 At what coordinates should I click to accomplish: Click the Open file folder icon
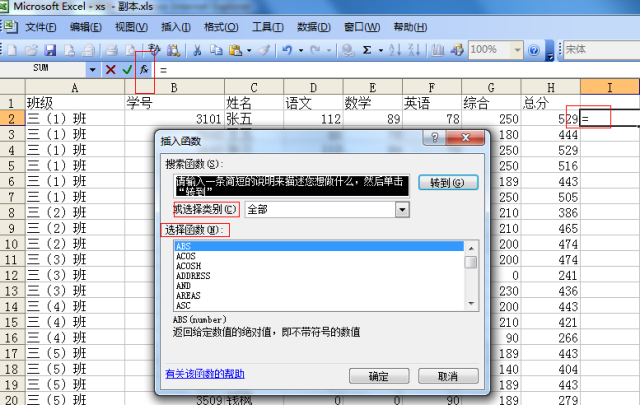[31, 50]
